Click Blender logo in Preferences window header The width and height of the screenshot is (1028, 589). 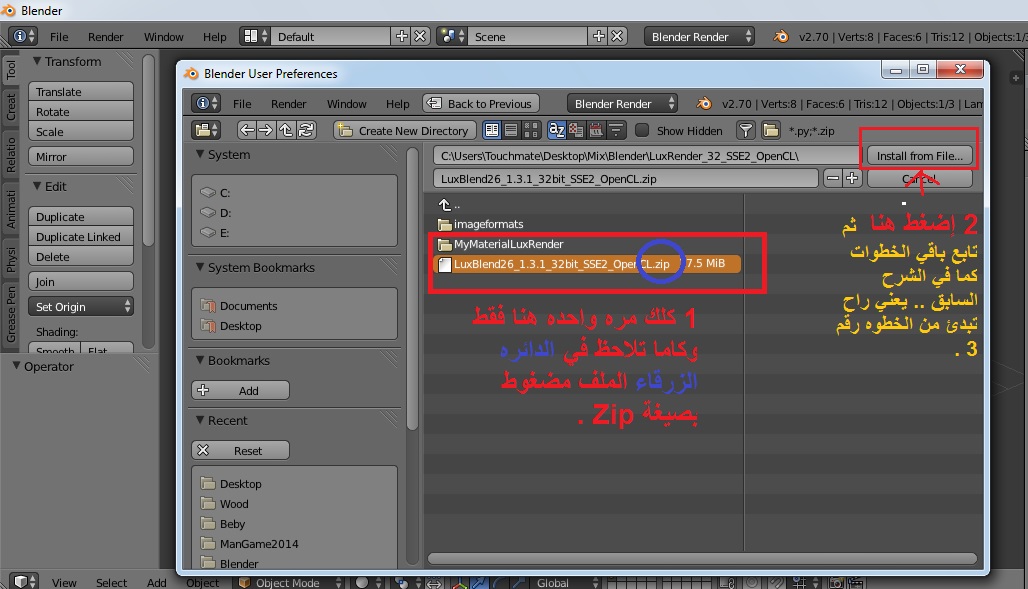[703, 104]
